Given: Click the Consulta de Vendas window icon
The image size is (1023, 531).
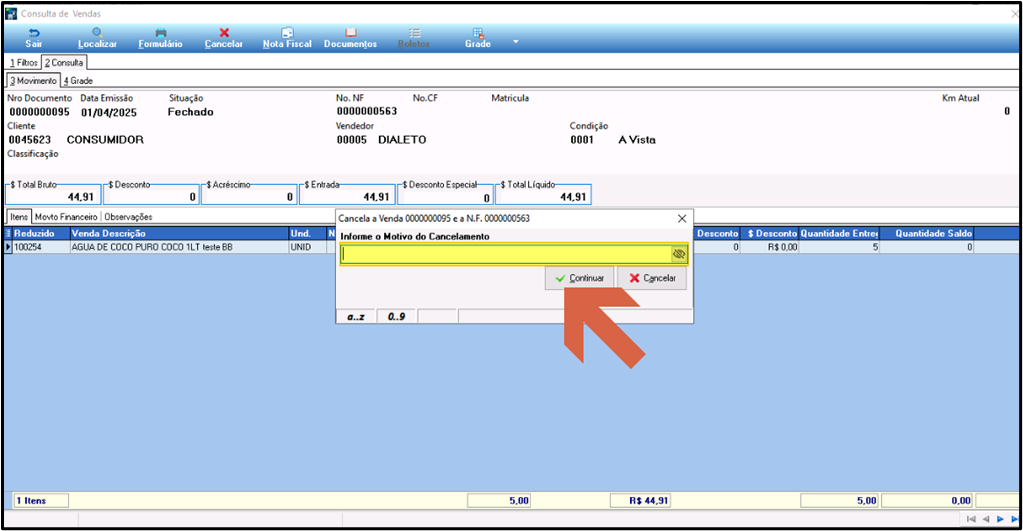Looking at the screenshot, I should pos(11,13).
